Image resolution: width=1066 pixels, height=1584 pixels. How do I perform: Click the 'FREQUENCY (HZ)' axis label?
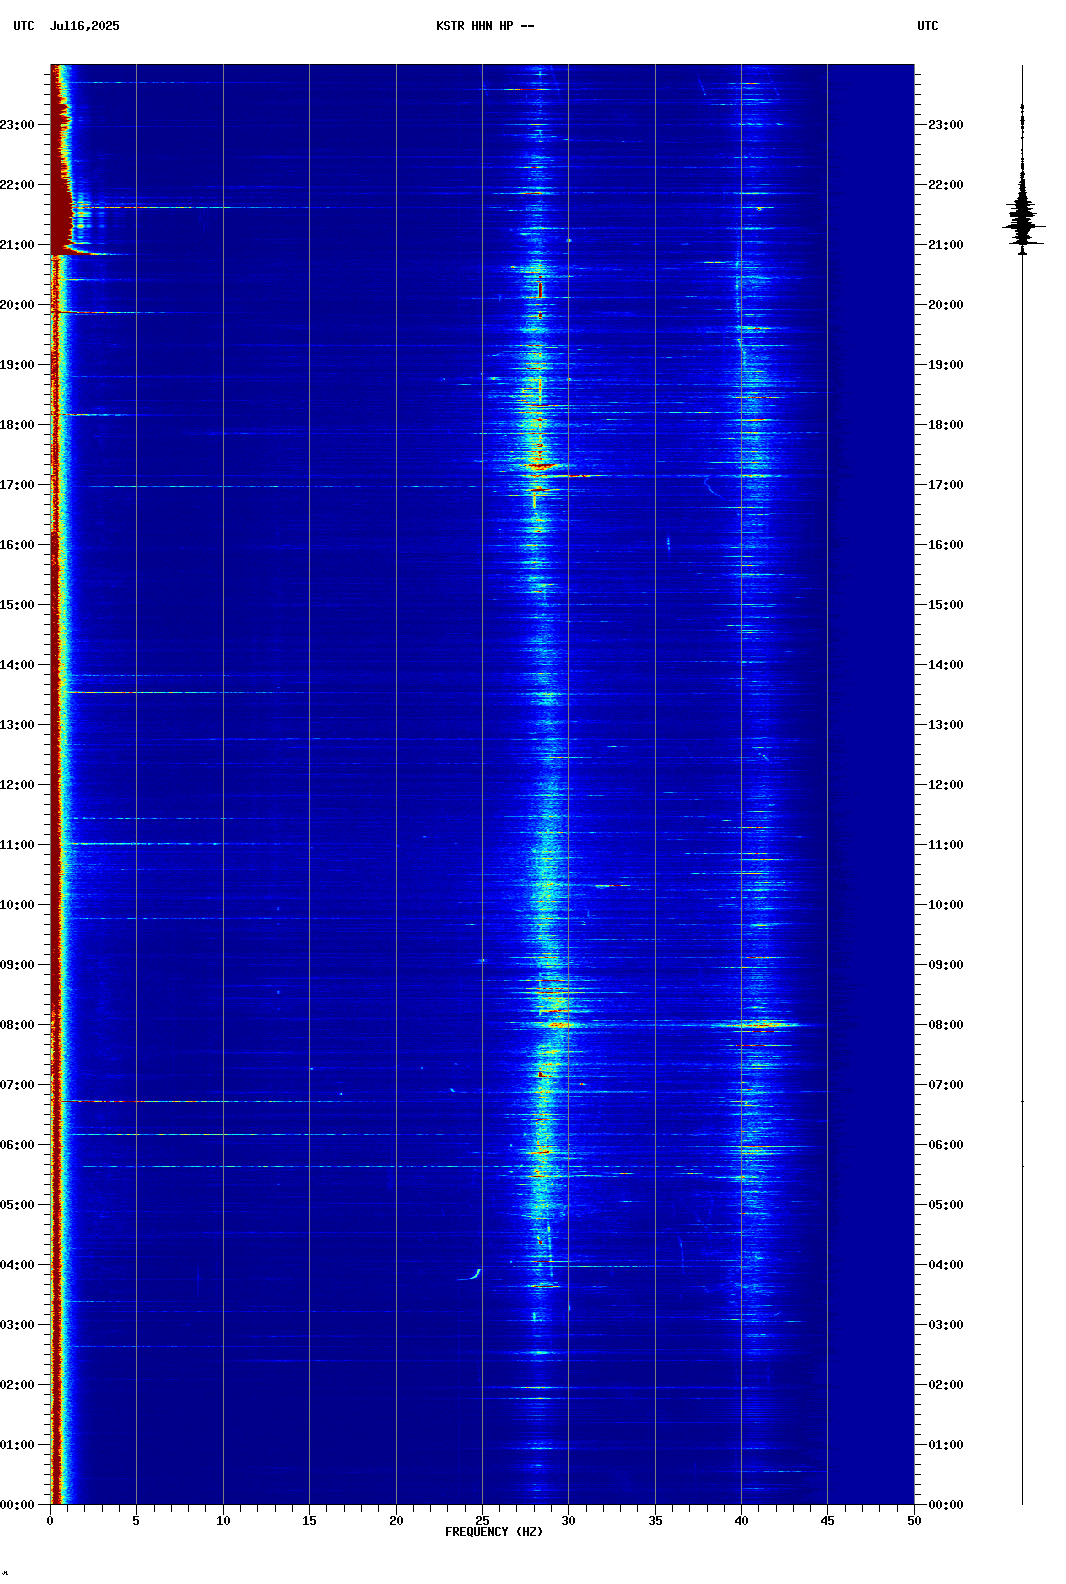pos(494,1532)
